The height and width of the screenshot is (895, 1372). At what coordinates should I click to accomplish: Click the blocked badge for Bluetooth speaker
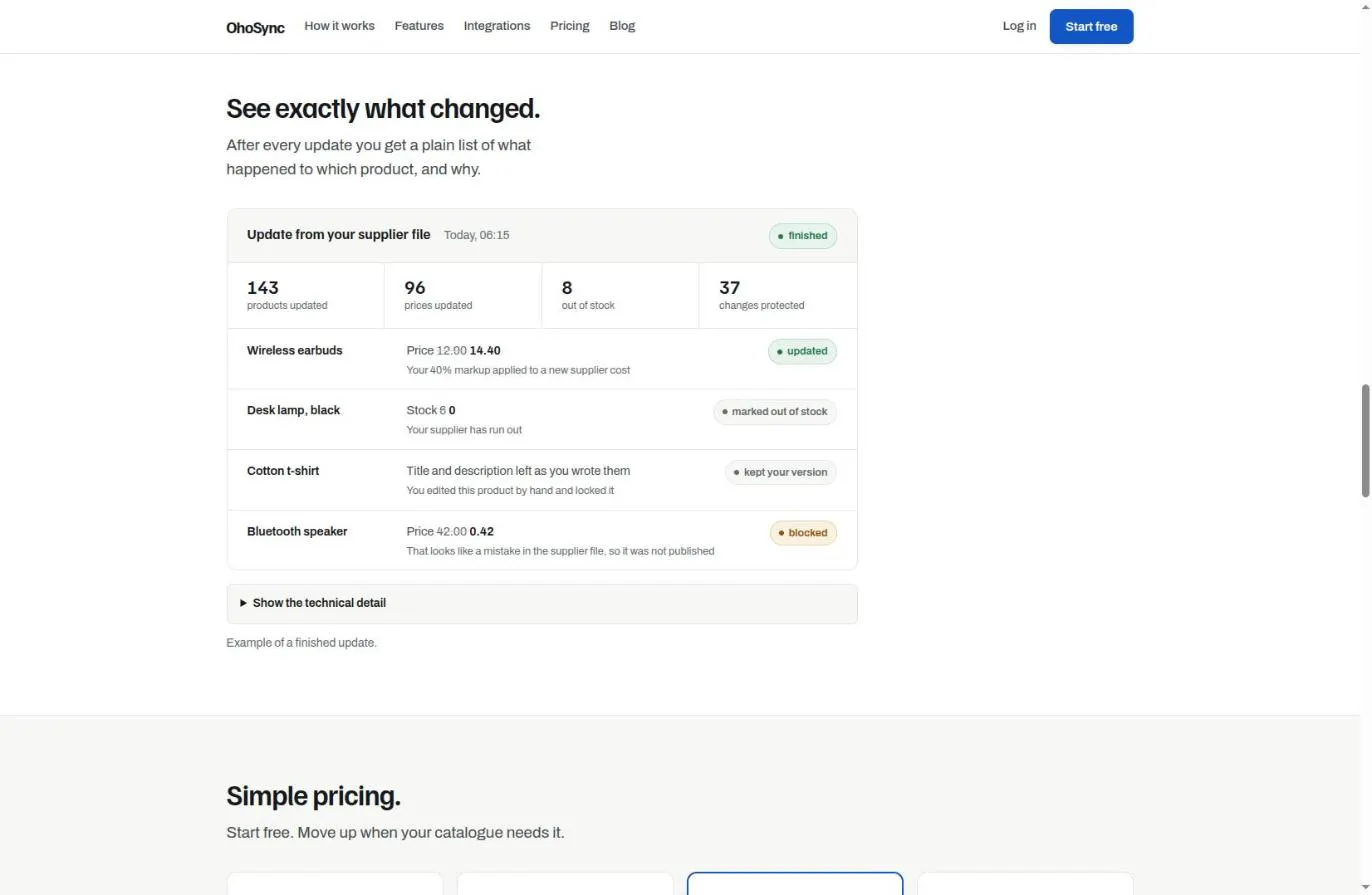click(x=803, y=533)
